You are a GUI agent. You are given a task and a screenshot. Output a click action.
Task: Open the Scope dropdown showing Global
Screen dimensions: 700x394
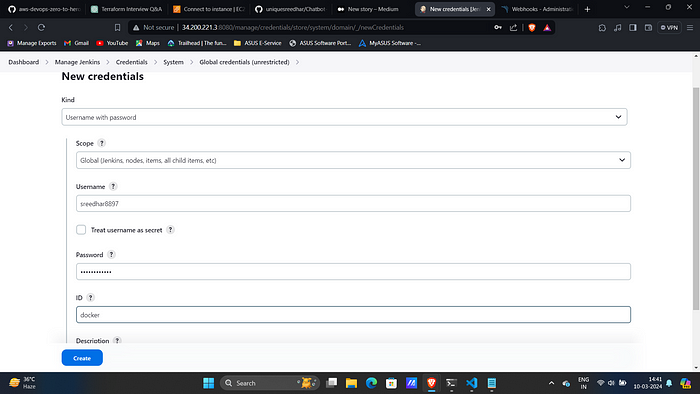[x=353, y=160]
